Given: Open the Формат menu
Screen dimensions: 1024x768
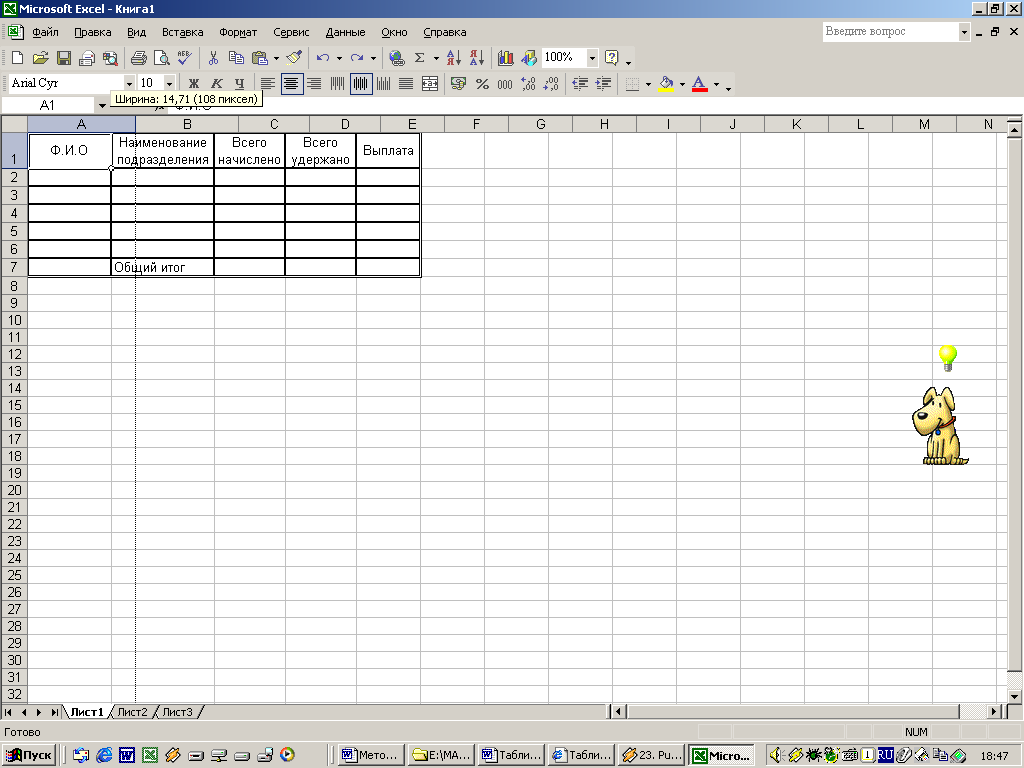Looking at the screenshot, I should click(238, 32).
